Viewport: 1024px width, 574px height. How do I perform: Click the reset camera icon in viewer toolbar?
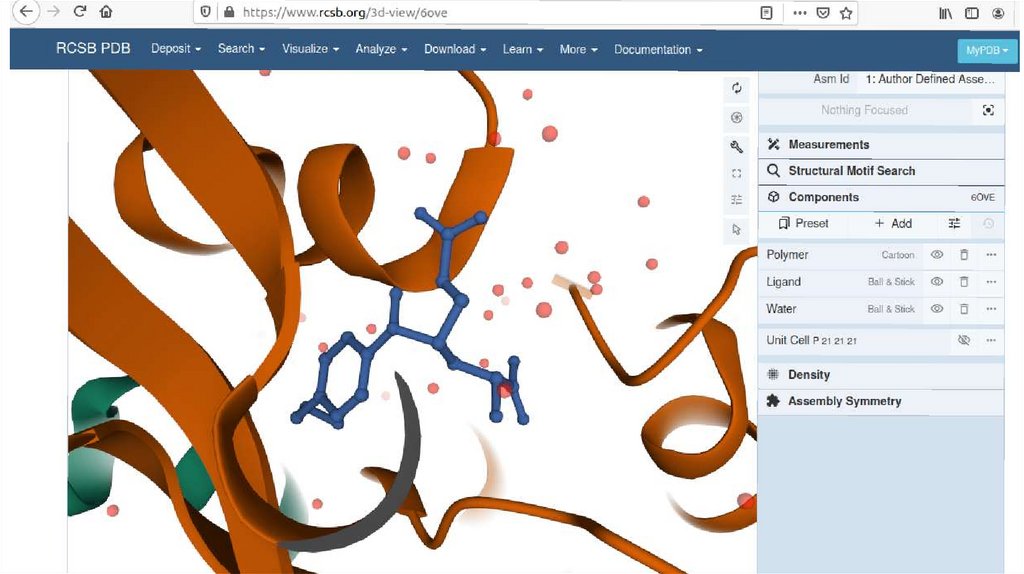coord(737,88)
